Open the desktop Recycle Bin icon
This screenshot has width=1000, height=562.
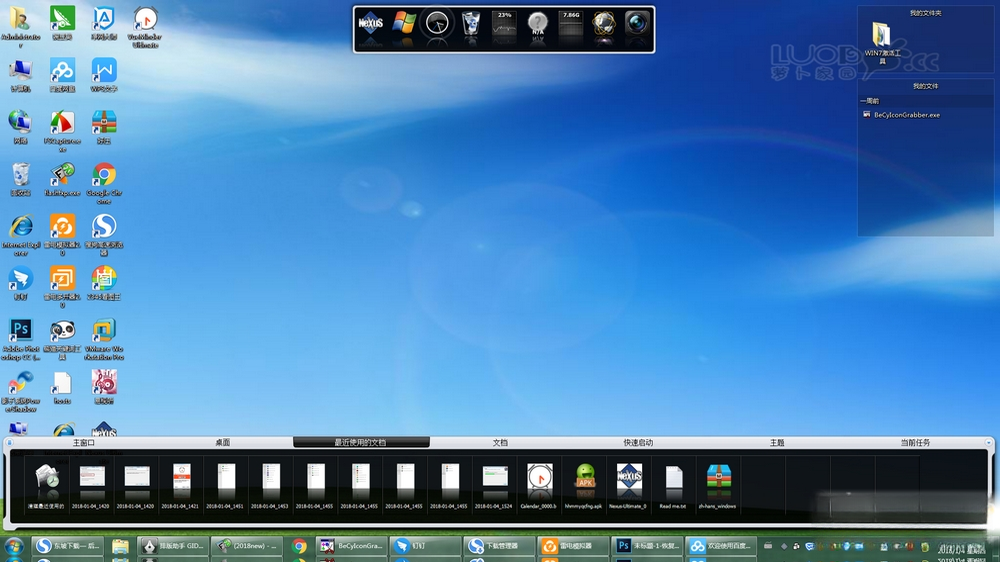(x=20, y=179)
